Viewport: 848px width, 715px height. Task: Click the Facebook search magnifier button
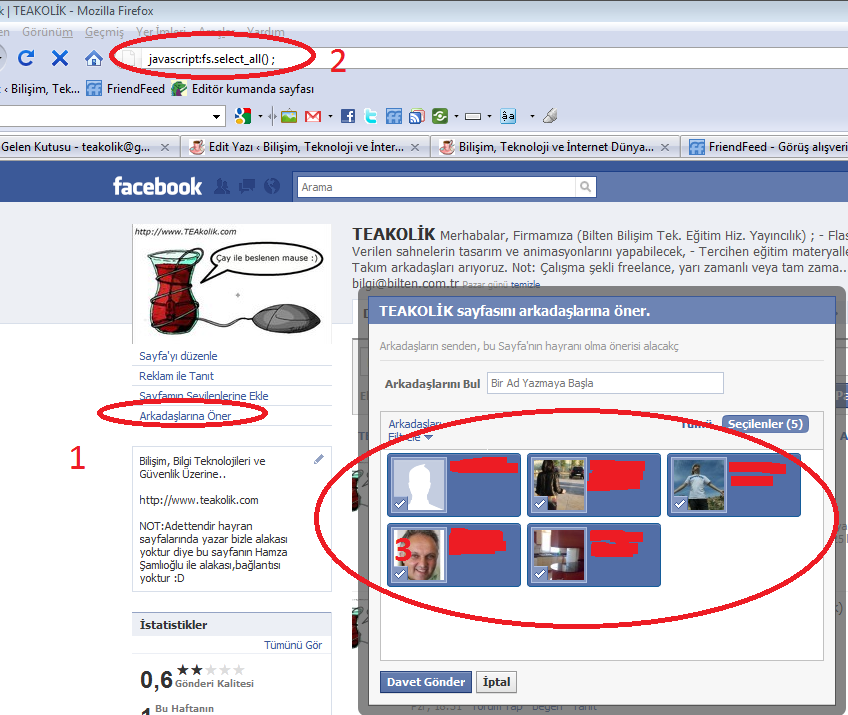(x=585, y=187)
